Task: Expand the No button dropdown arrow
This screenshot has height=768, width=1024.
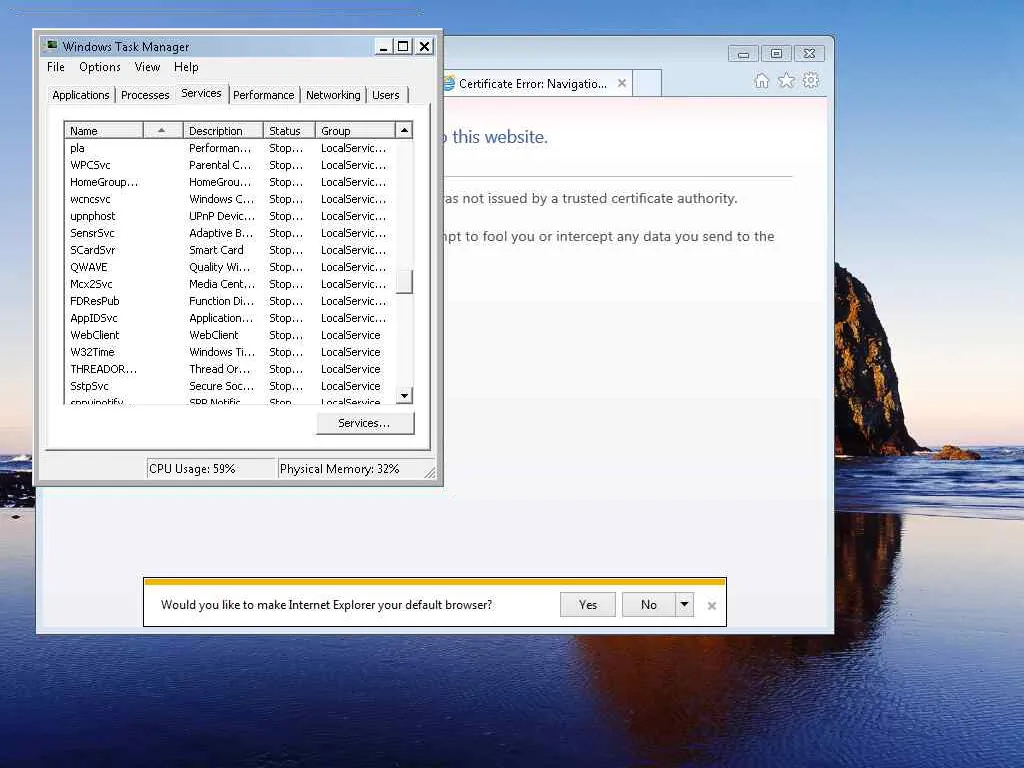Action: pos(684,604)
